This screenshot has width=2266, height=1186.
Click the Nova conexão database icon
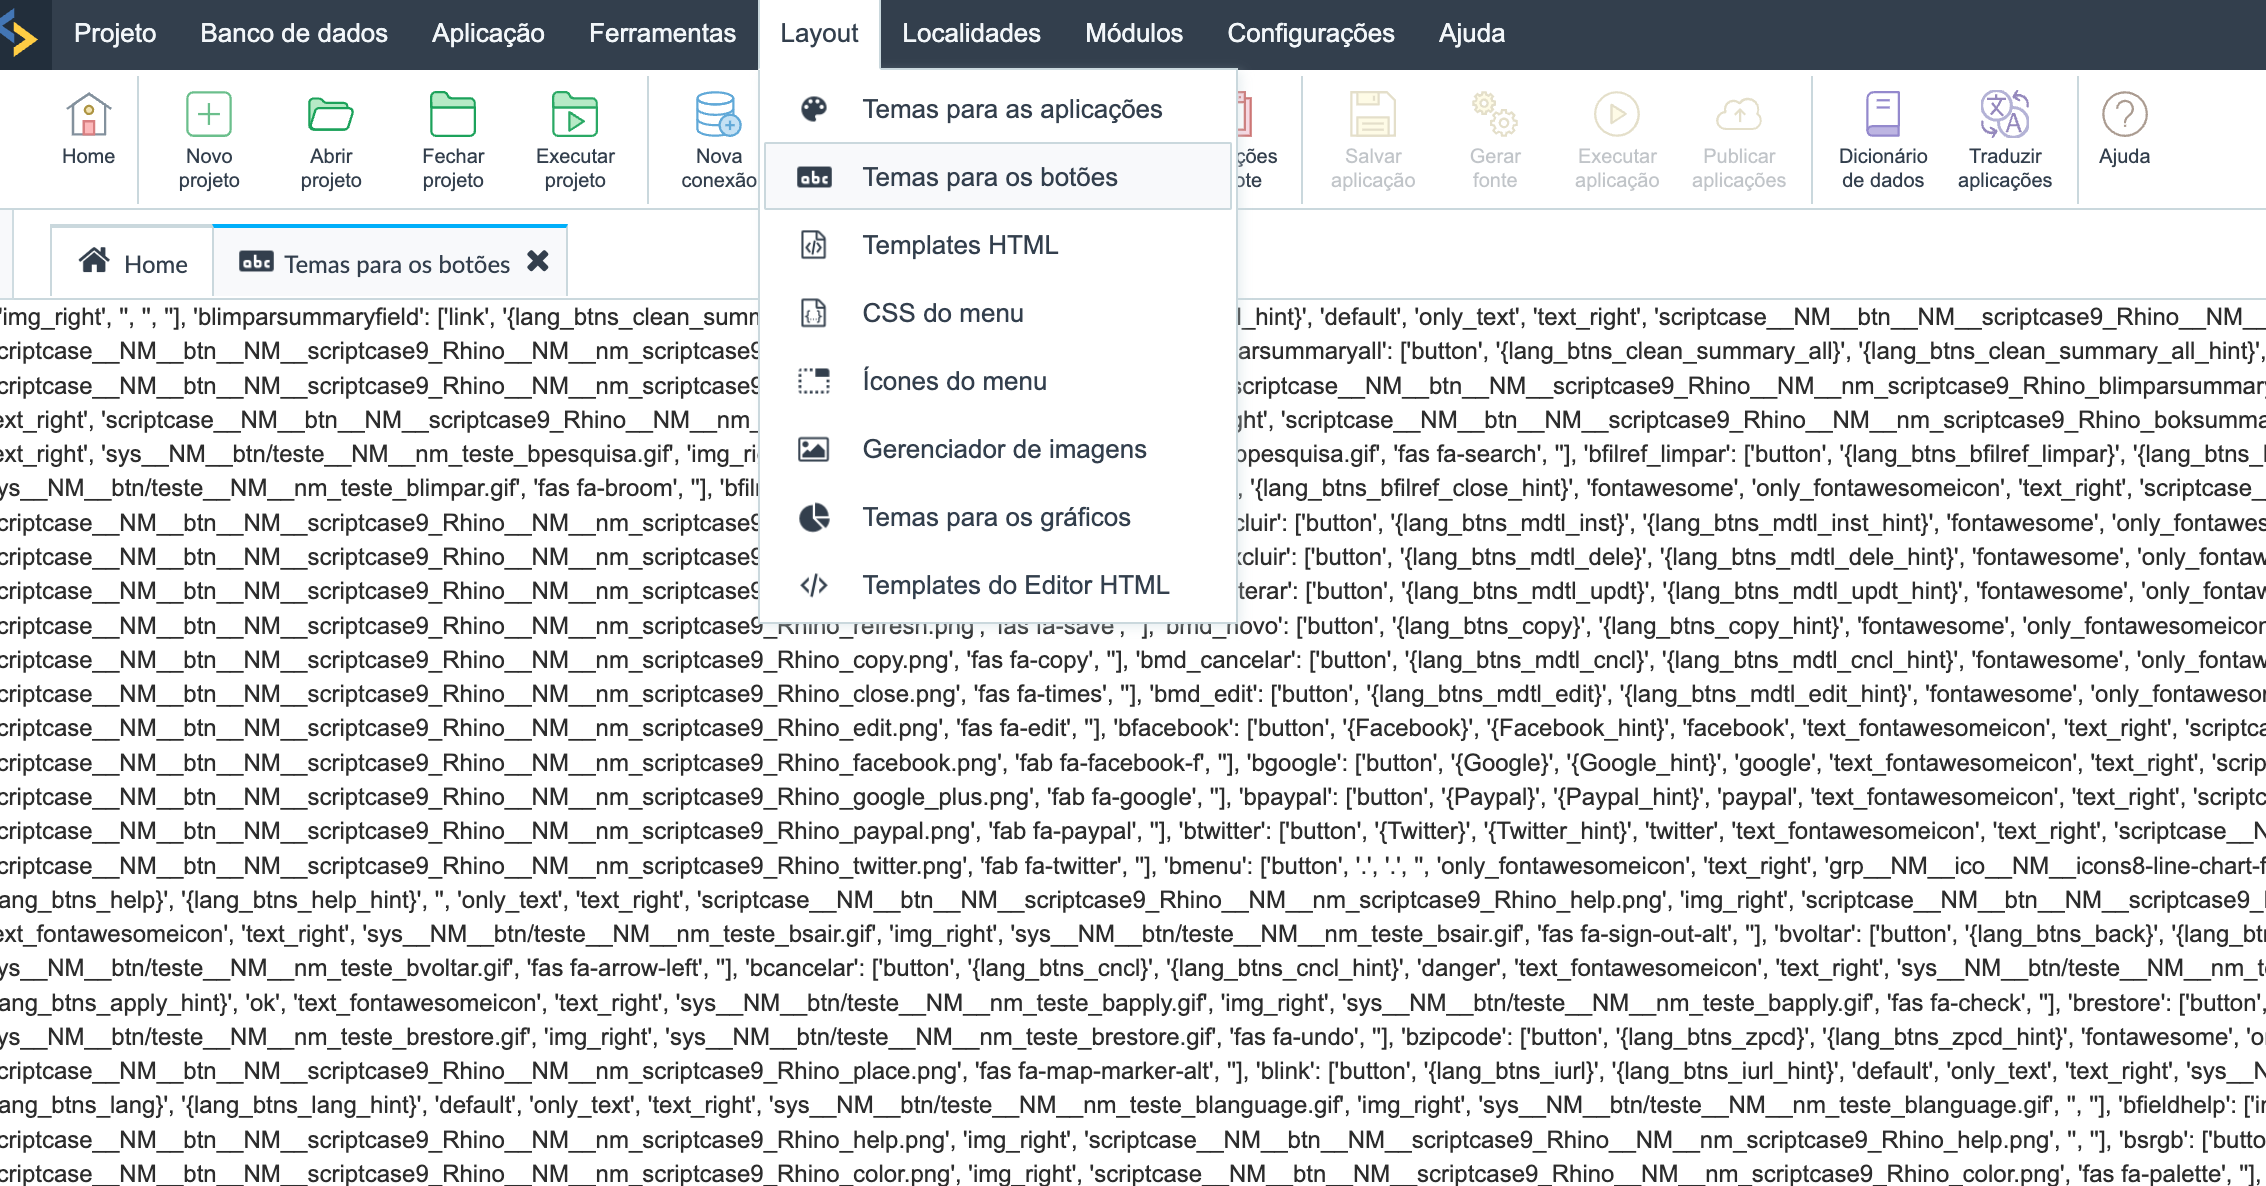[x=718, y=115]
